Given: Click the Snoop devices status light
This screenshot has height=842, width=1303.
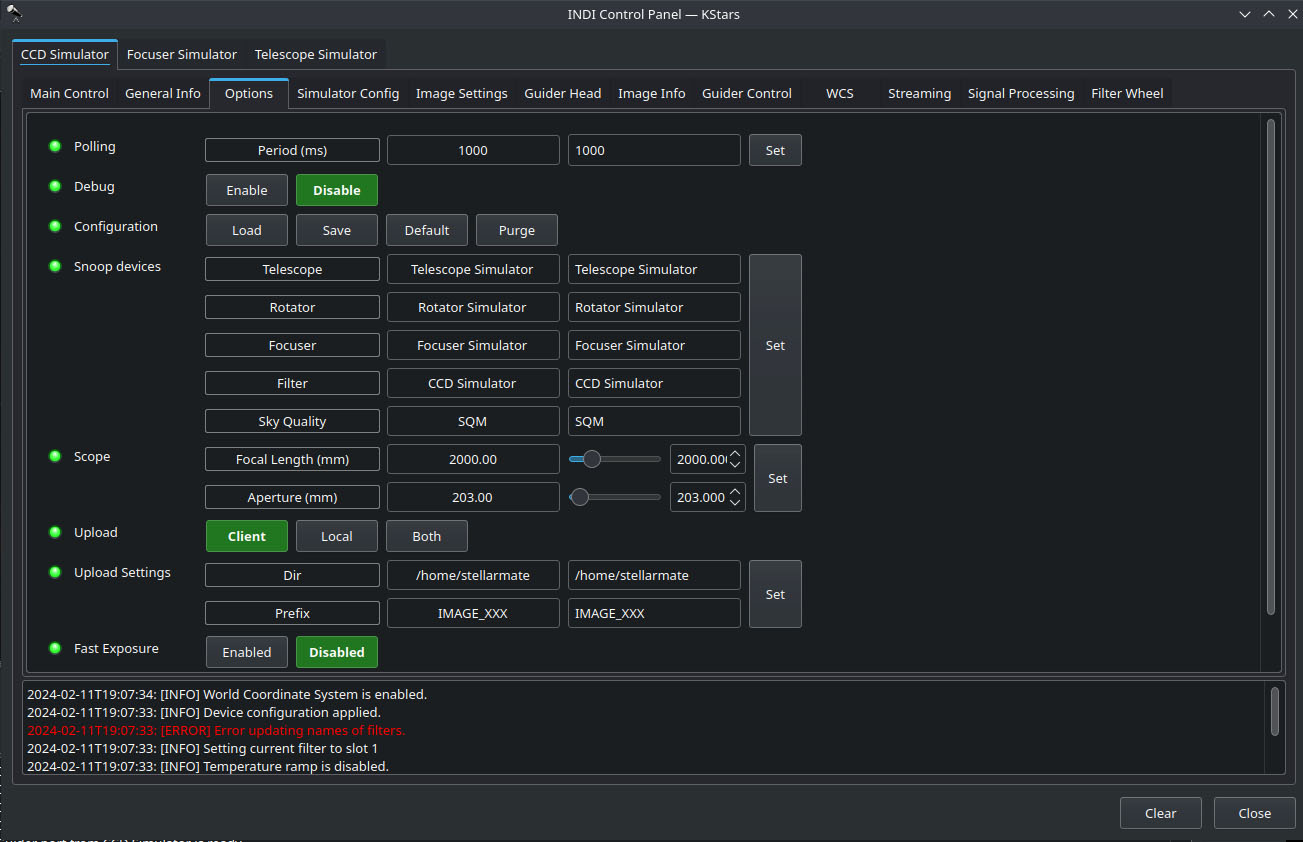Looking at the screenshot, I should (x=55, y=267).
